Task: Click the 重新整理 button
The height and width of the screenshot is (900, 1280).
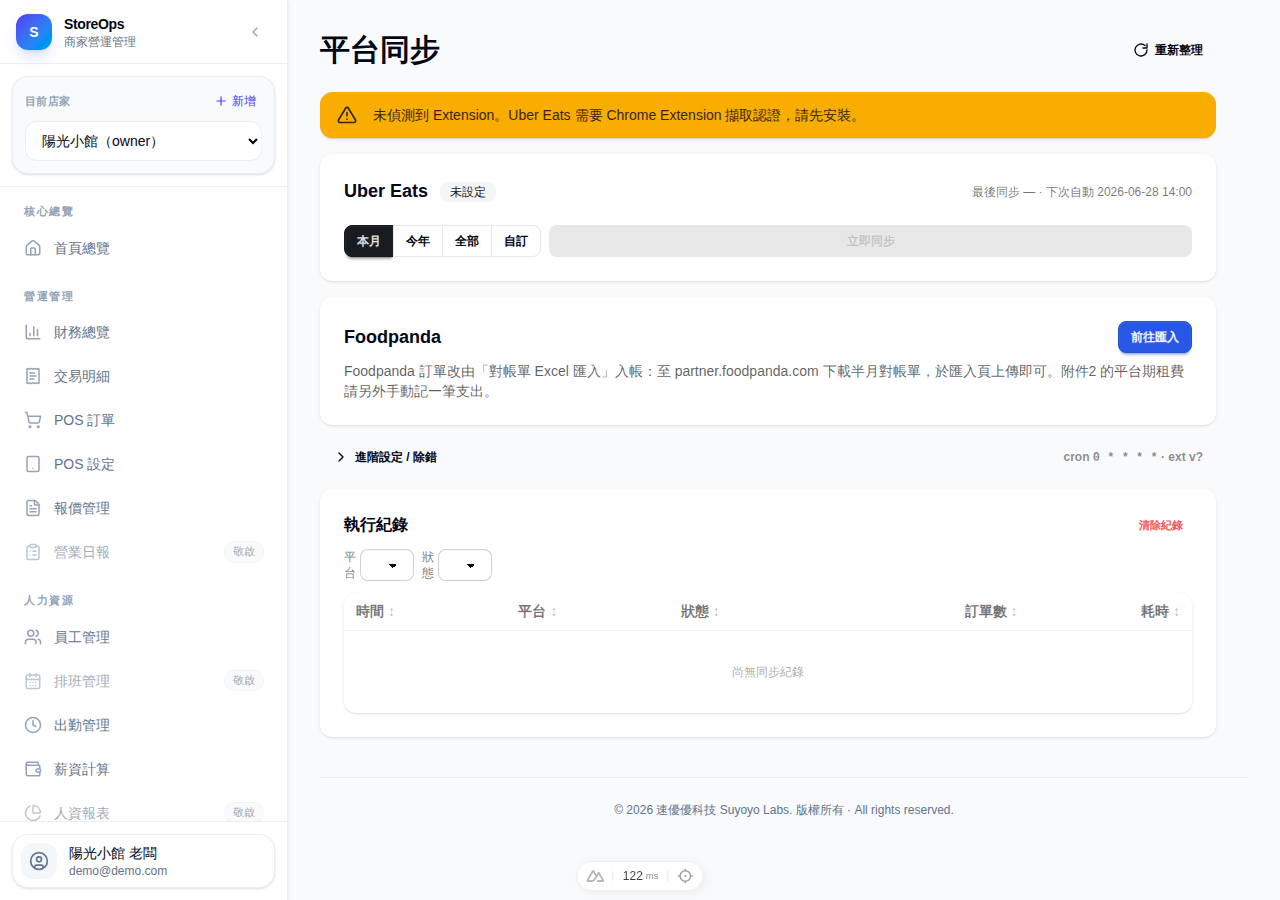Action: 1168,50
